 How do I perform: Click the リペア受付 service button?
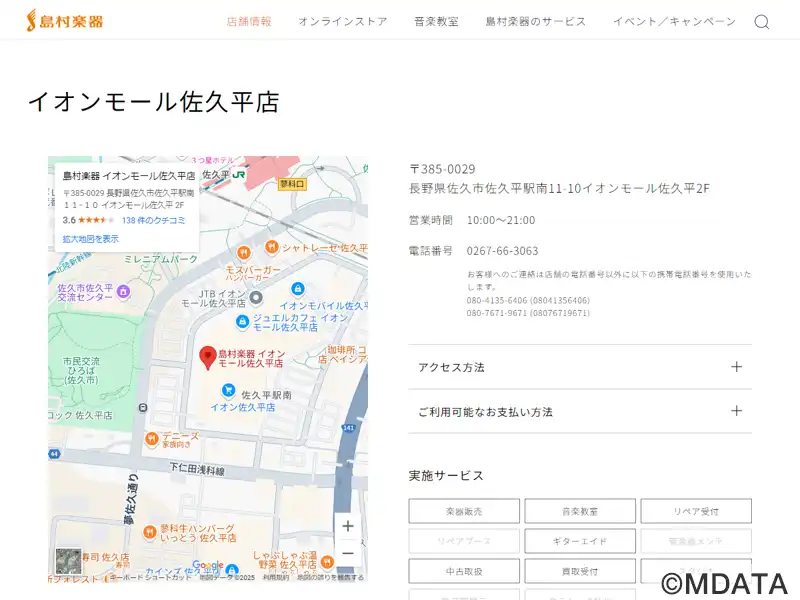pos(696,511)
